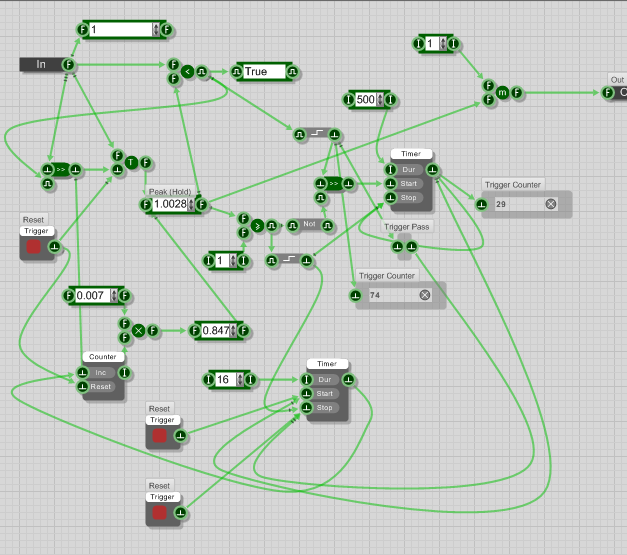Click the stepper arrows on the 500 value

(380, 100)
